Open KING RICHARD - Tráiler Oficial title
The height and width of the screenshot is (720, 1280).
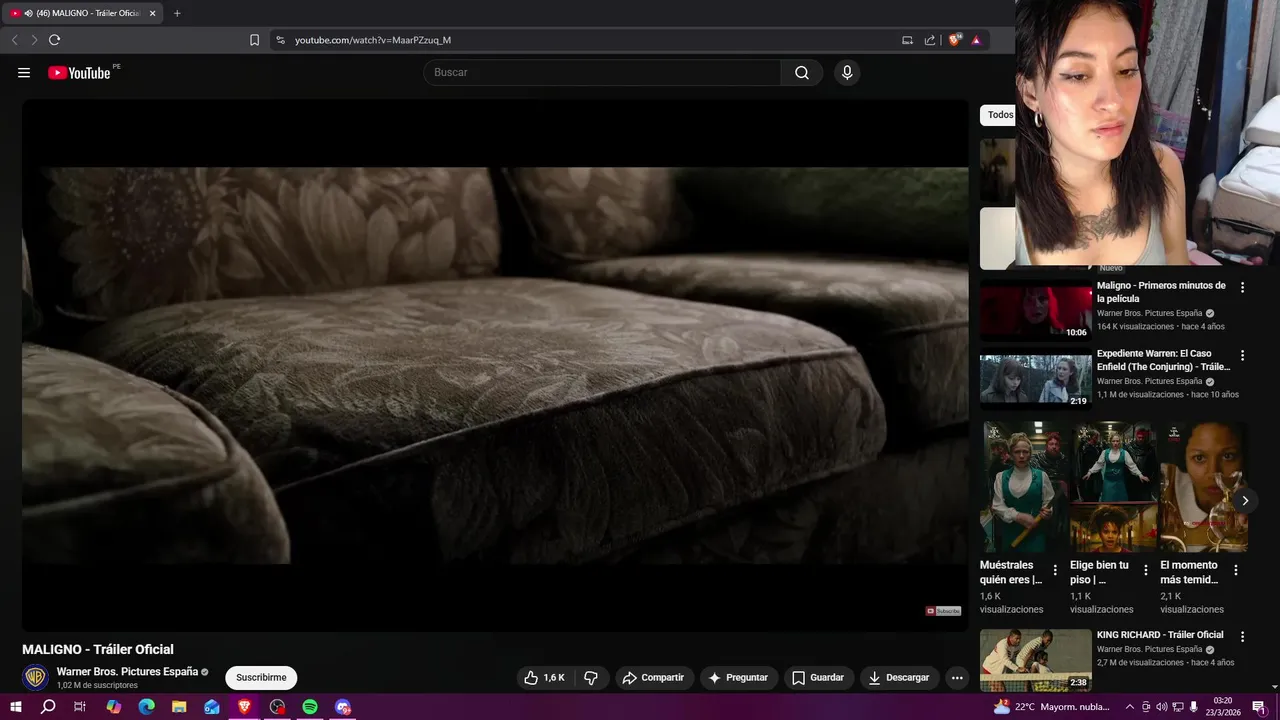point(1160,635)
